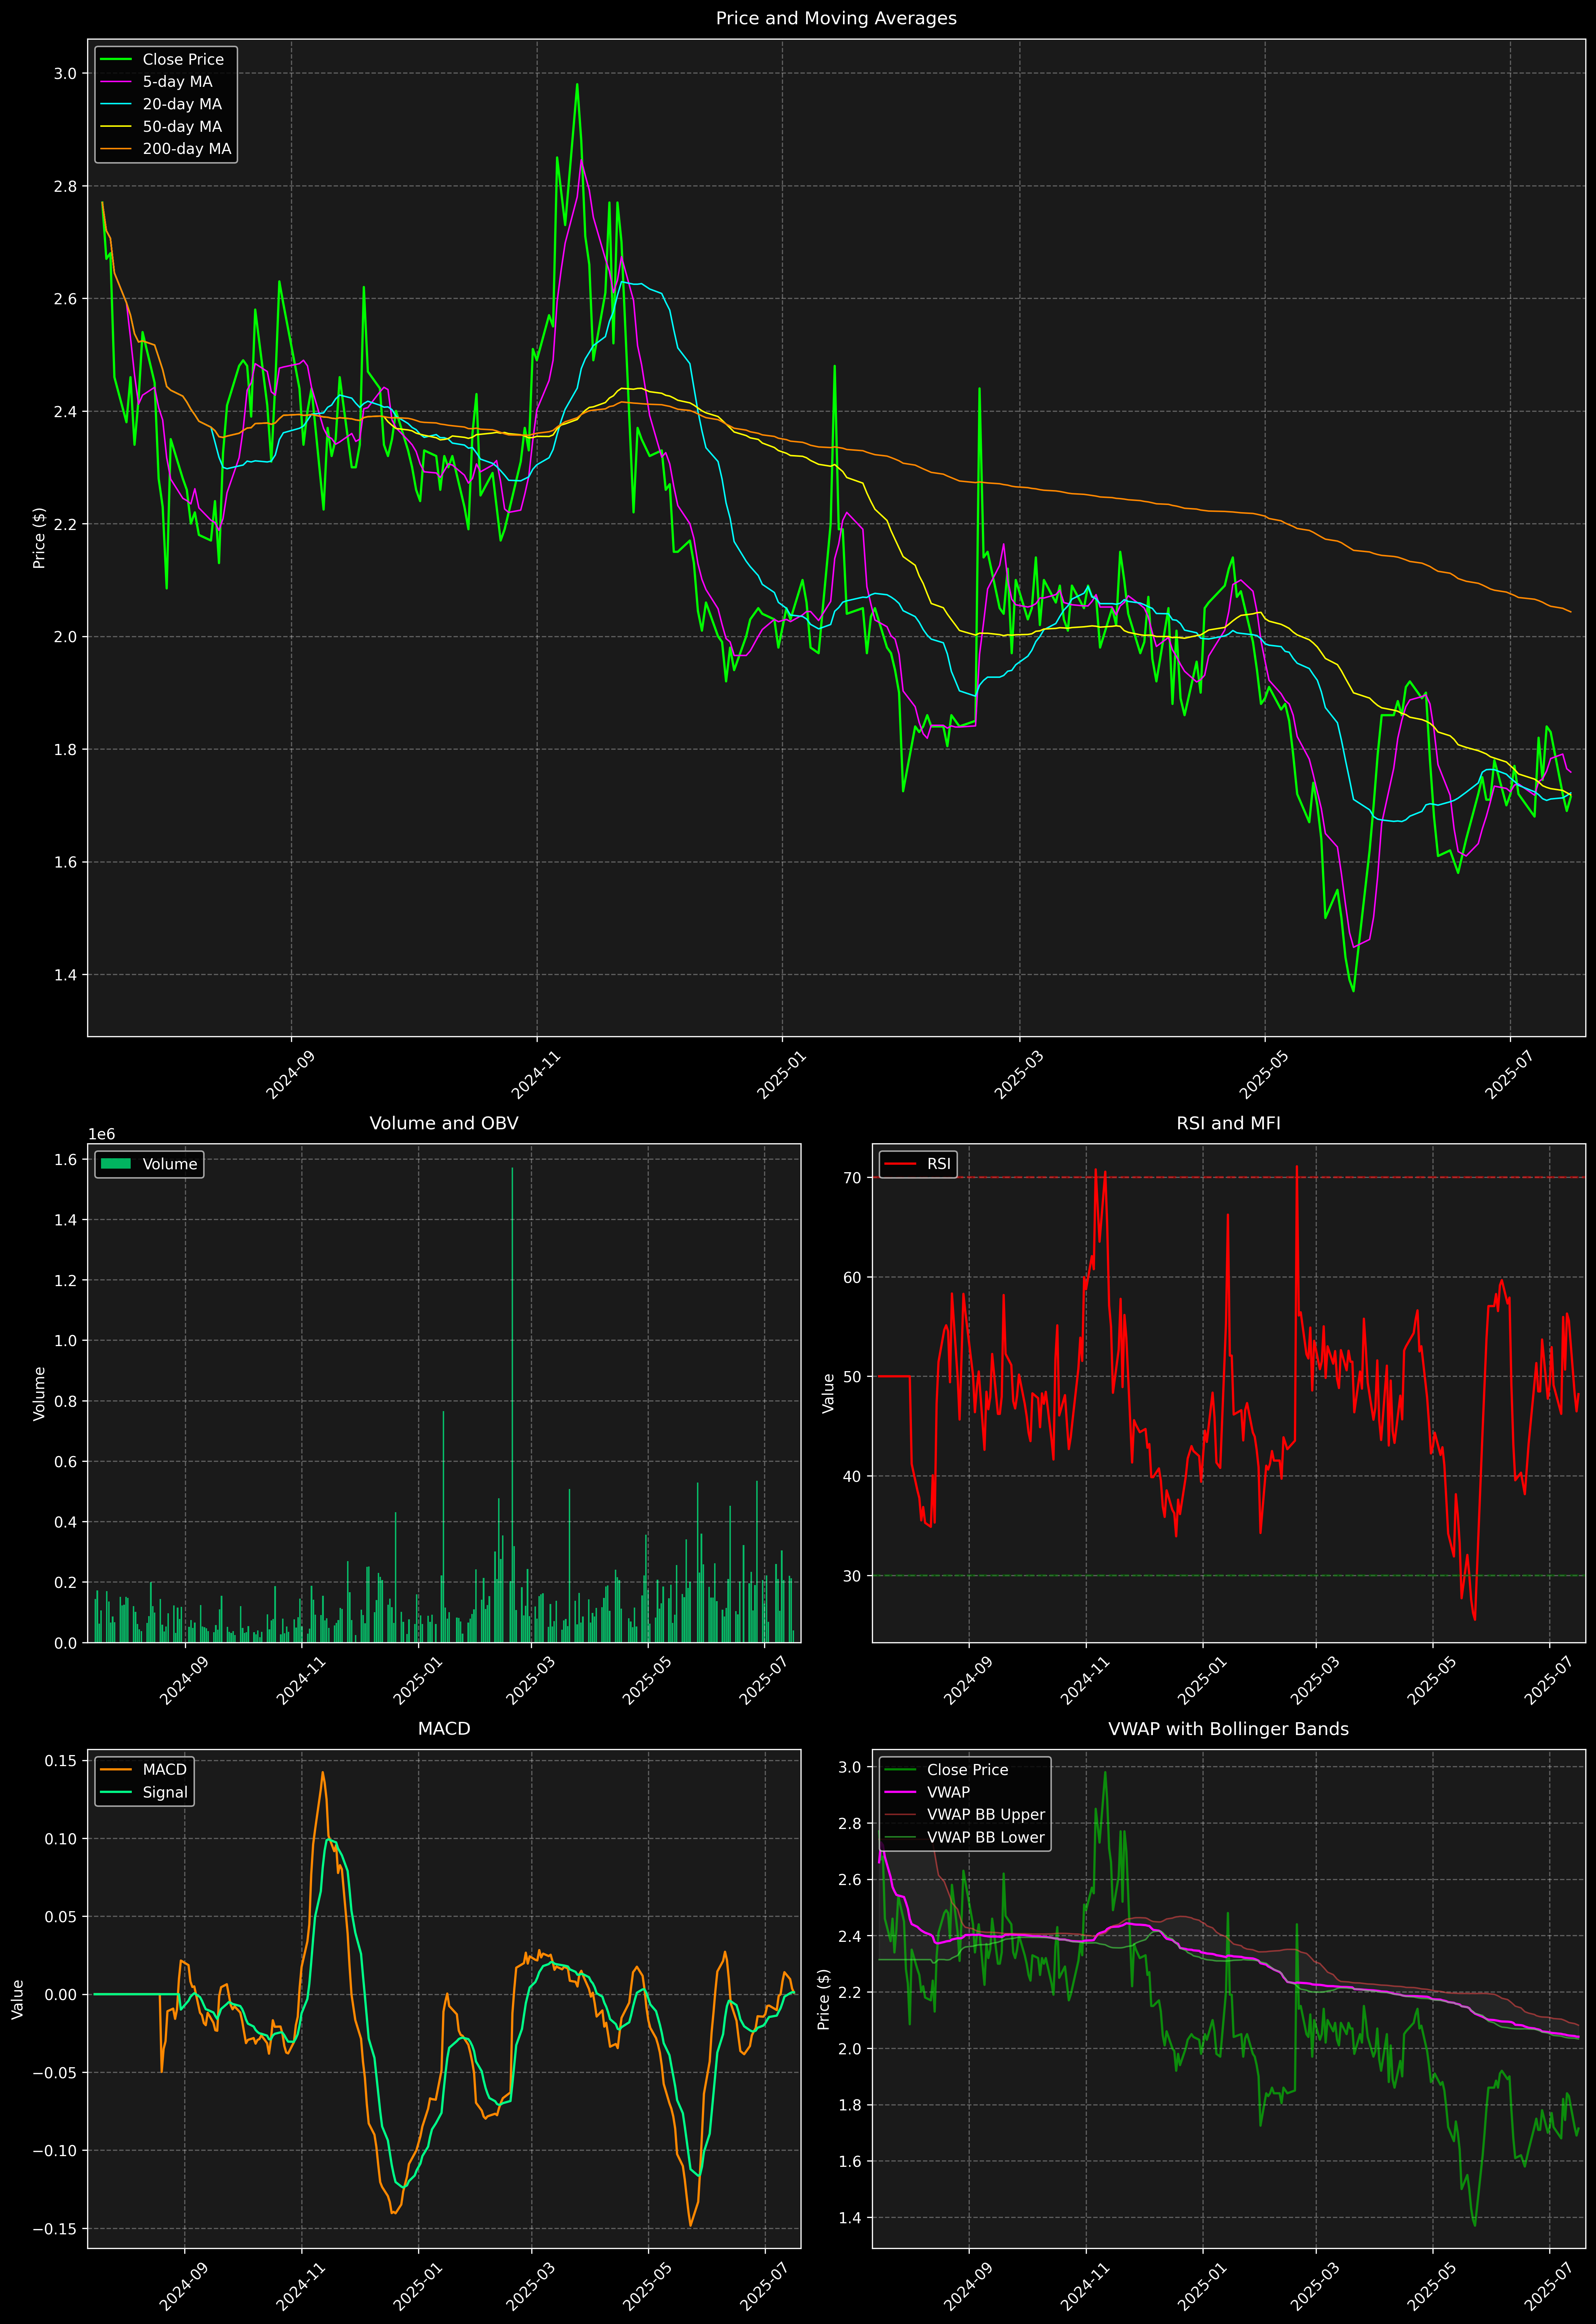Click the "Price and Moving Averages" chart title
The height and width of the screenshot is (2324, 1596).
(x=836, y=18)
